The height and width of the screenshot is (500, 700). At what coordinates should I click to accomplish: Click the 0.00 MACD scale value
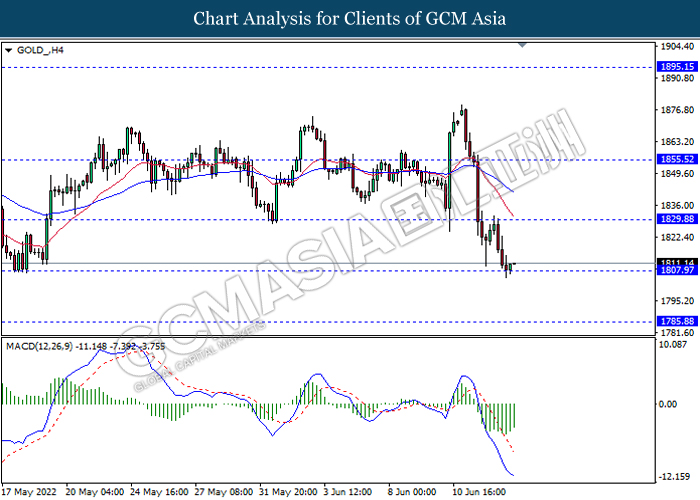tap(668, 404)
